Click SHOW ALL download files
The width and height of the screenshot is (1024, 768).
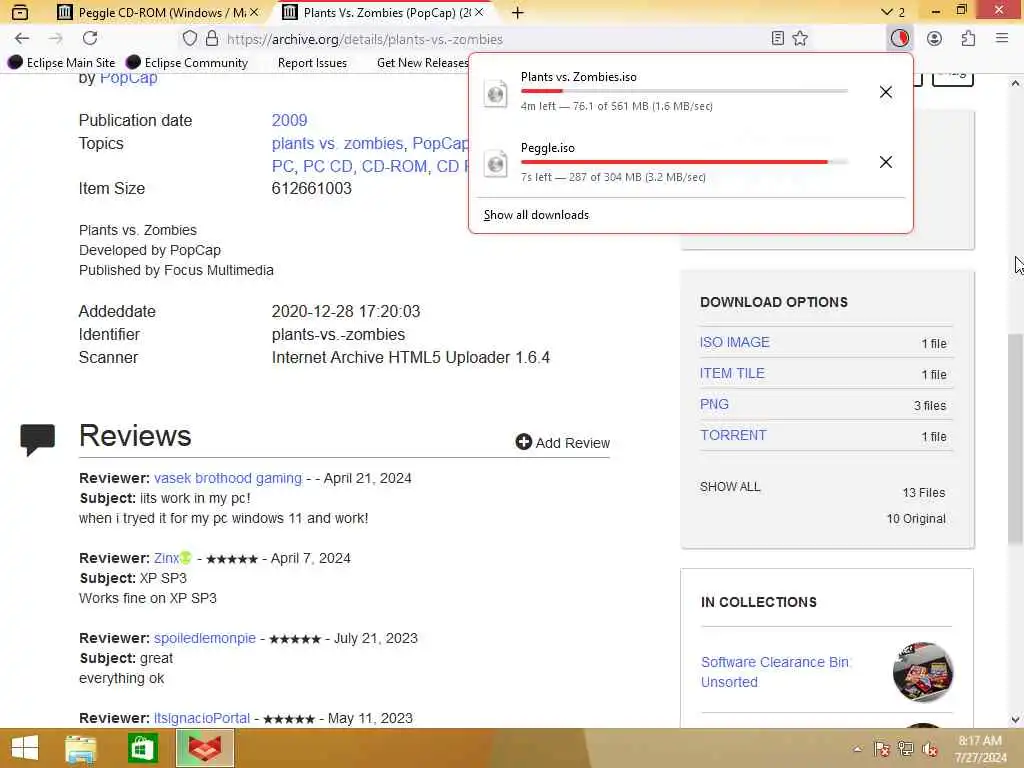pos(730,487)
